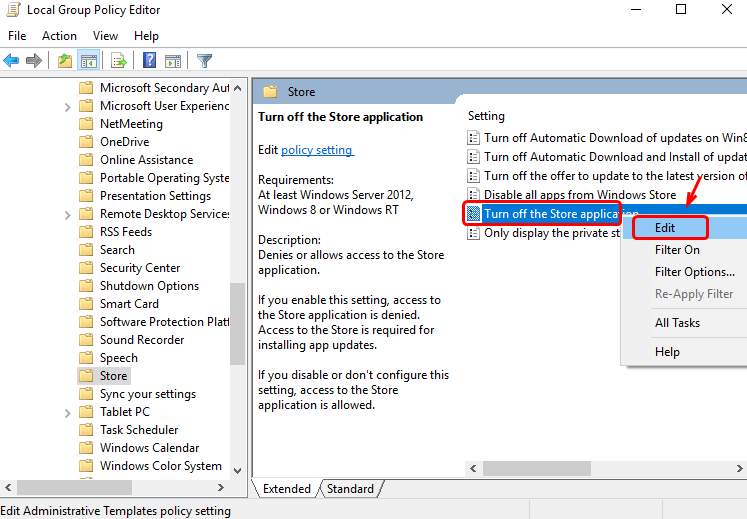Viewport: 747px width, 519px height.
Task: Click the Forward arrow toolbar icon
Action: [34, 61]
